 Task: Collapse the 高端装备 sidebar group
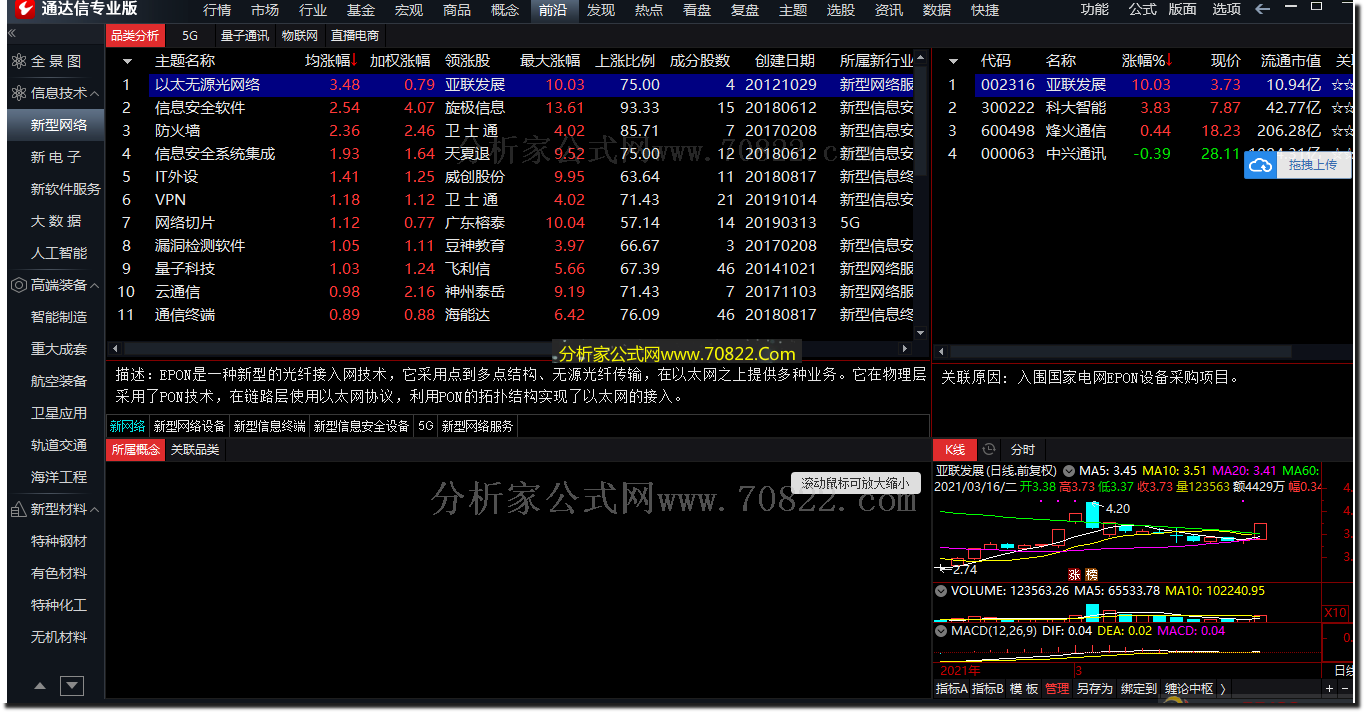coord(95,285)
